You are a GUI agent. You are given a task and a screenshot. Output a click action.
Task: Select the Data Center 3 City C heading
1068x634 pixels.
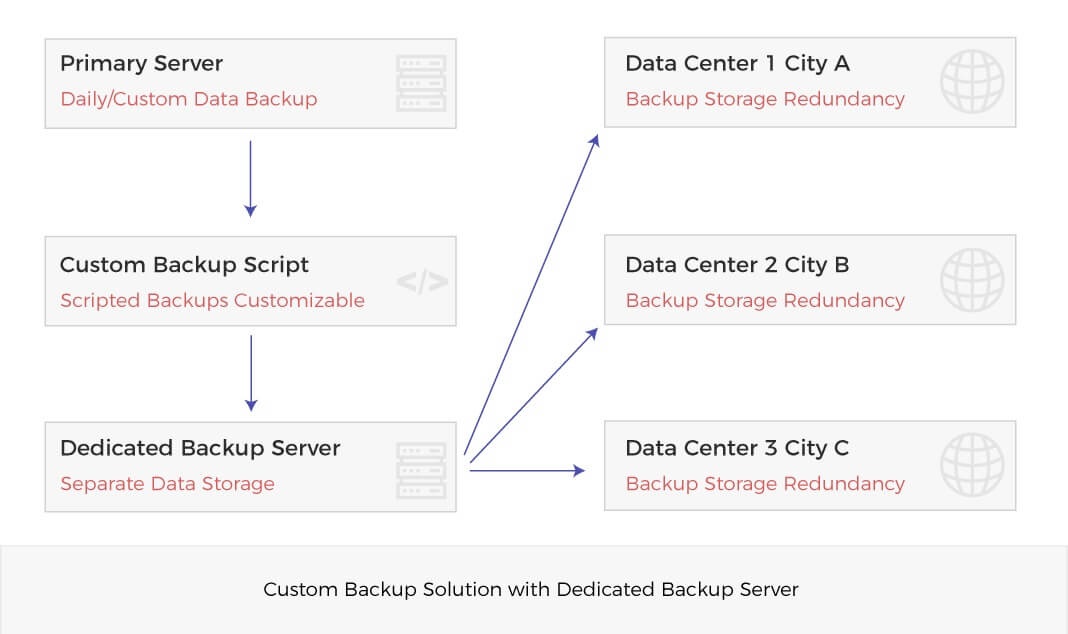tap(737, 448)
